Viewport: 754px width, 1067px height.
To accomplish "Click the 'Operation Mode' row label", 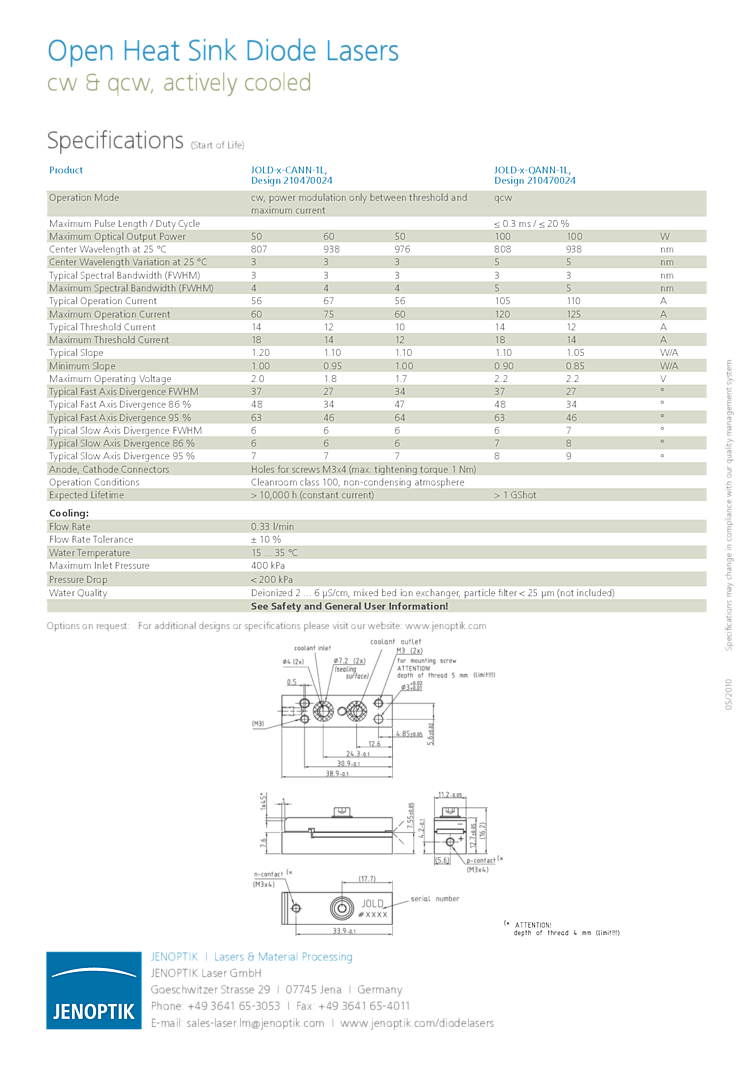I will coord(84,198).
